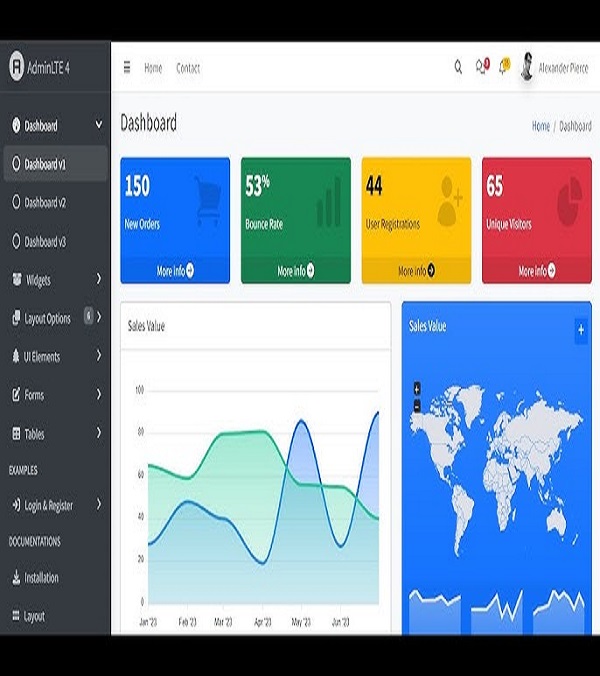Open the notifications bell icon
Image resolution: width=600 pixels, height=676 pixels.
(x=503, y=67)
